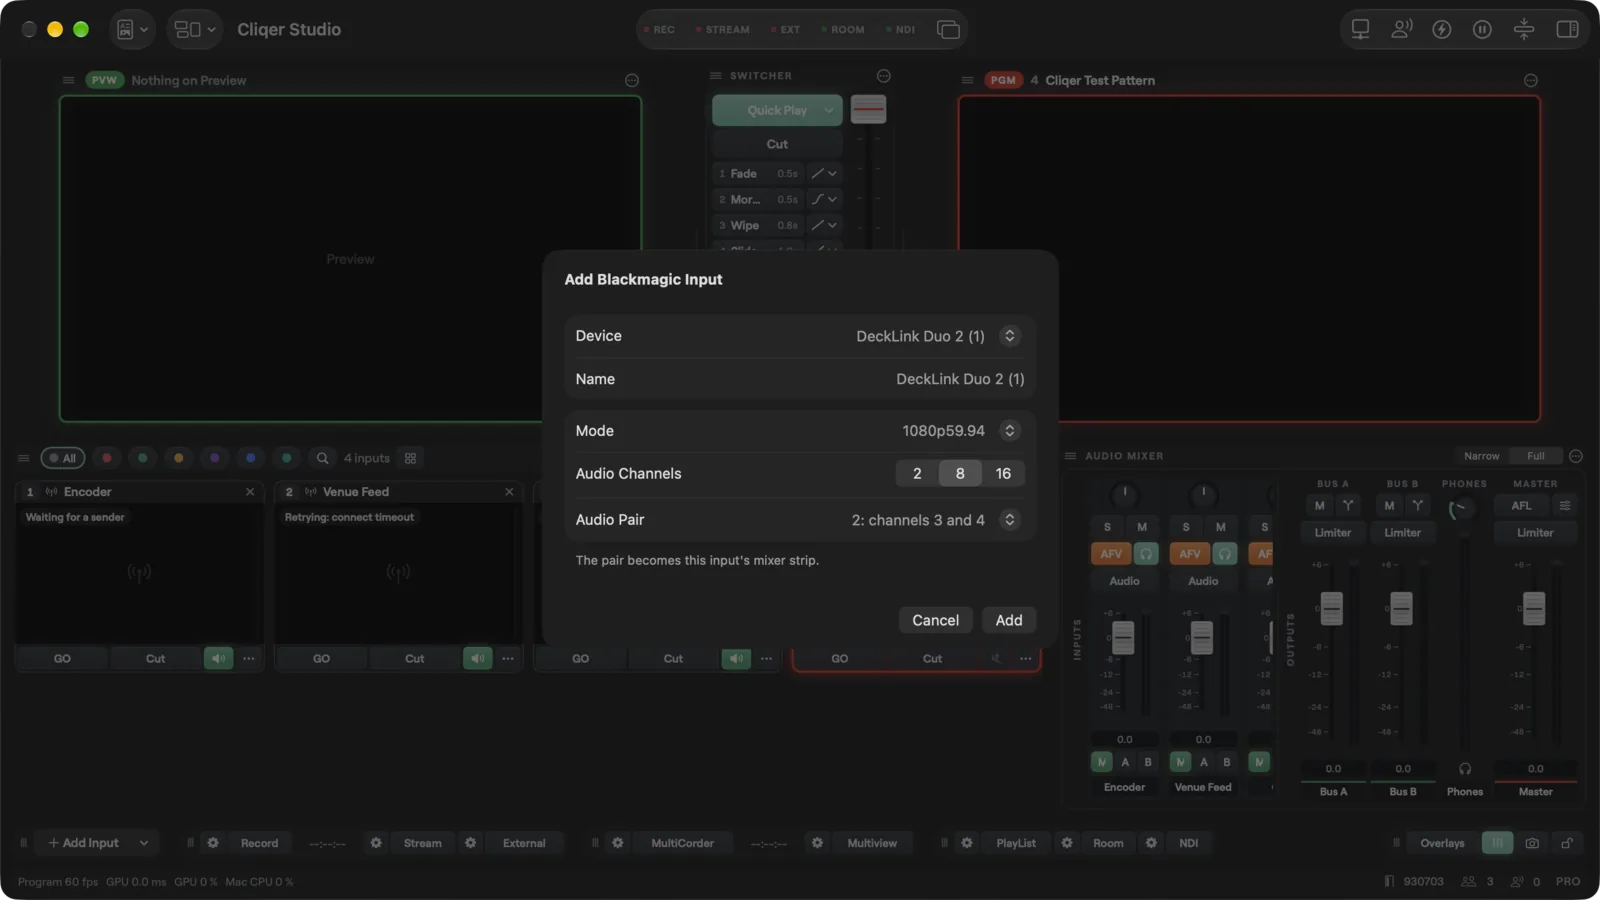This screenshot has height=900, width=1600.
Task: Click the Add Input button
Action: (84, 843)
